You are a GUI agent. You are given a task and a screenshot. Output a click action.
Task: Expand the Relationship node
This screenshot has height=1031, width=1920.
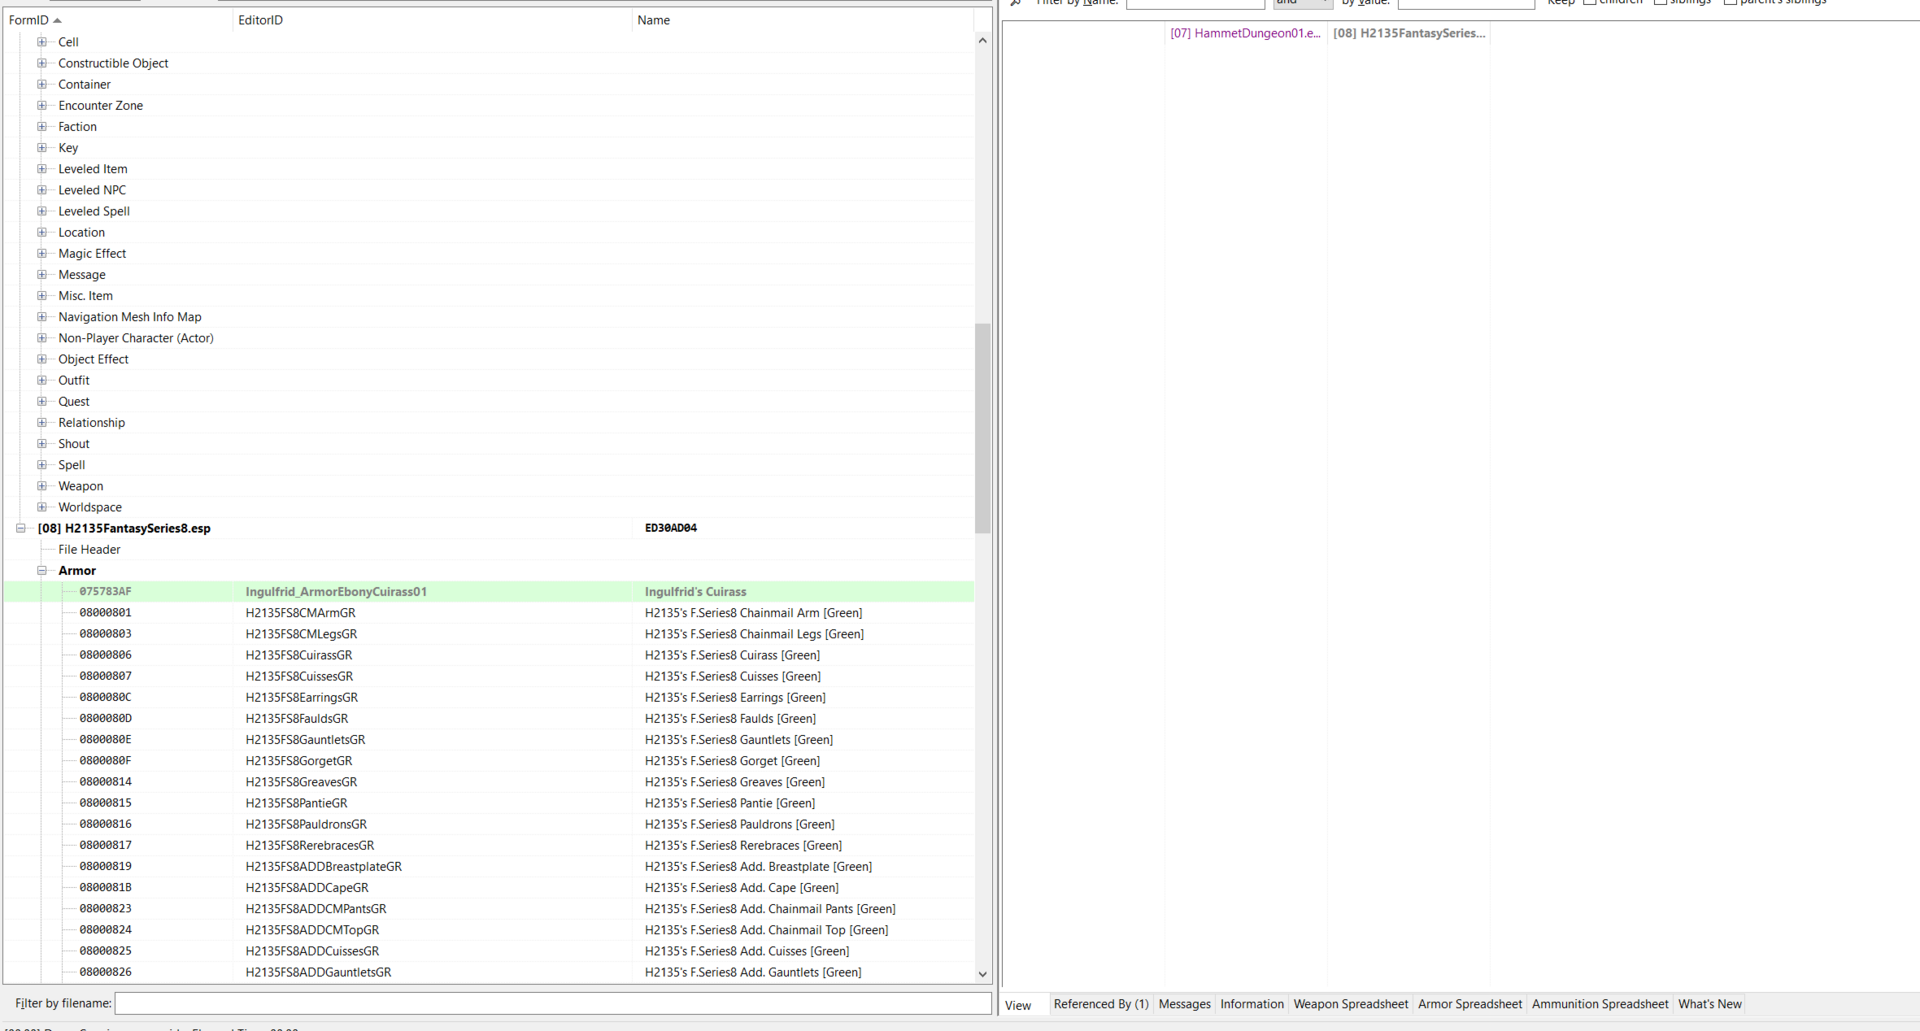click(42, 422)
